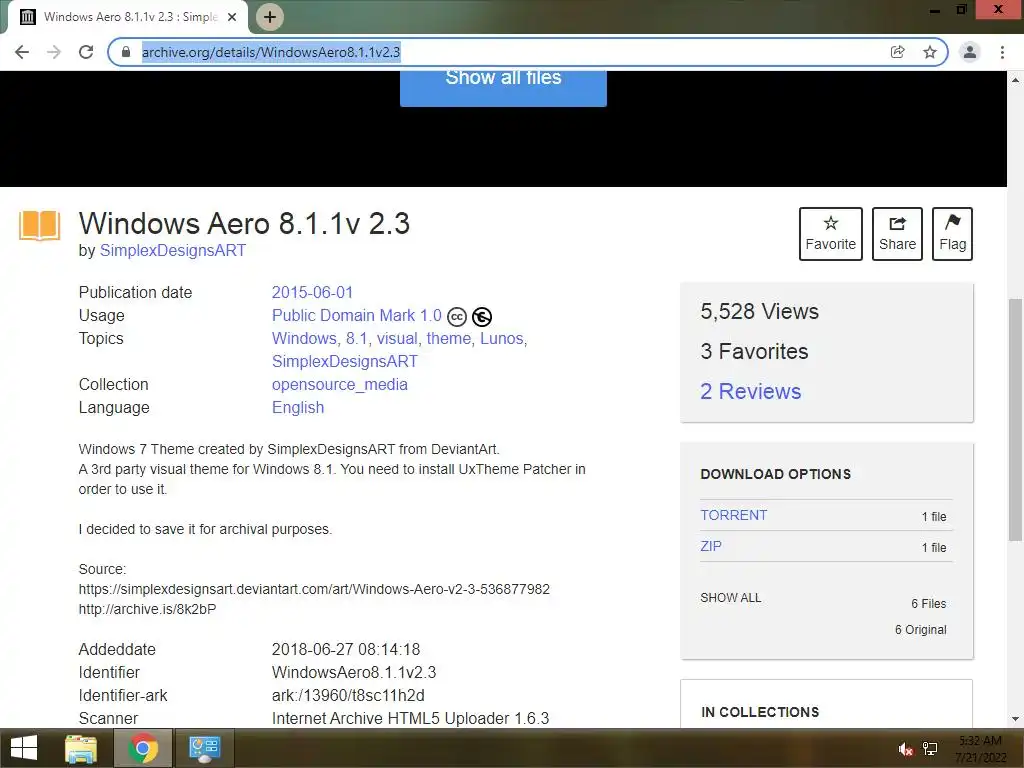Click the scrollbar up arrow
The image size is (1024, 768).
coord(1016,80)
